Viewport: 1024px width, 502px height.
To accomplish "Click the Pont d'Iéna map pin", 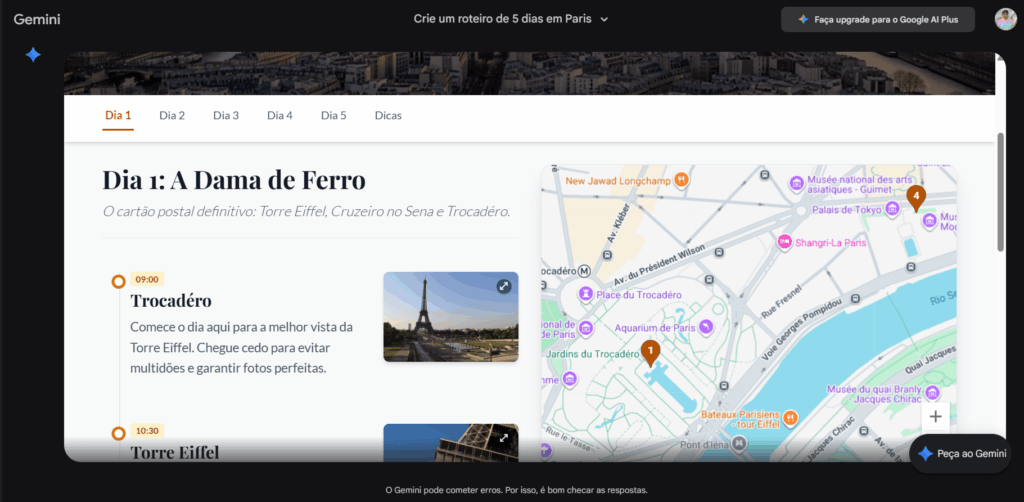I will tap(739, 444).
